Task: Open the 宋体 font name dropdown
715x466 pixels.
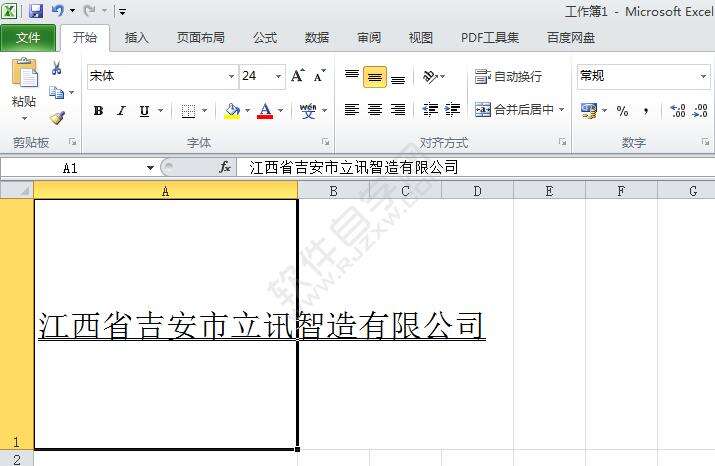Action: click(231, 76)
